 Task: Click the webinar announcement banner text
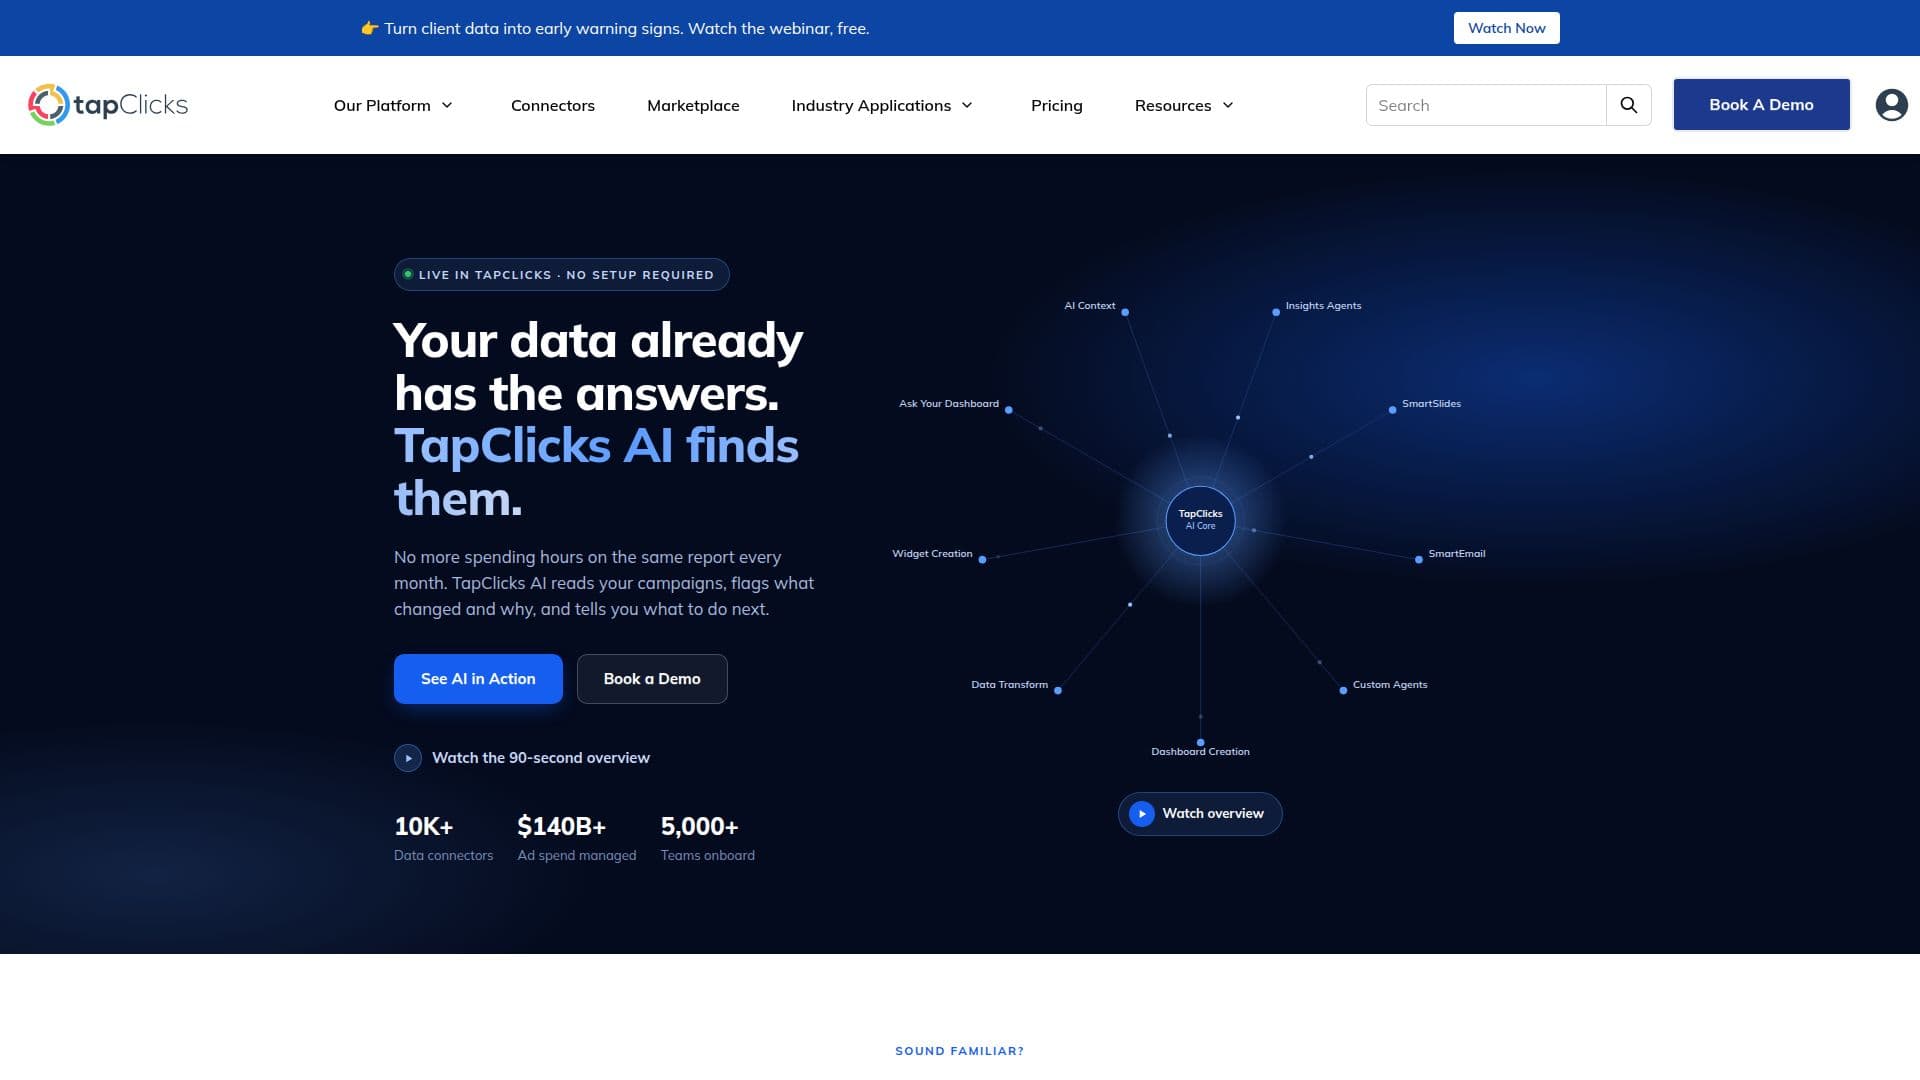(615, 28)
